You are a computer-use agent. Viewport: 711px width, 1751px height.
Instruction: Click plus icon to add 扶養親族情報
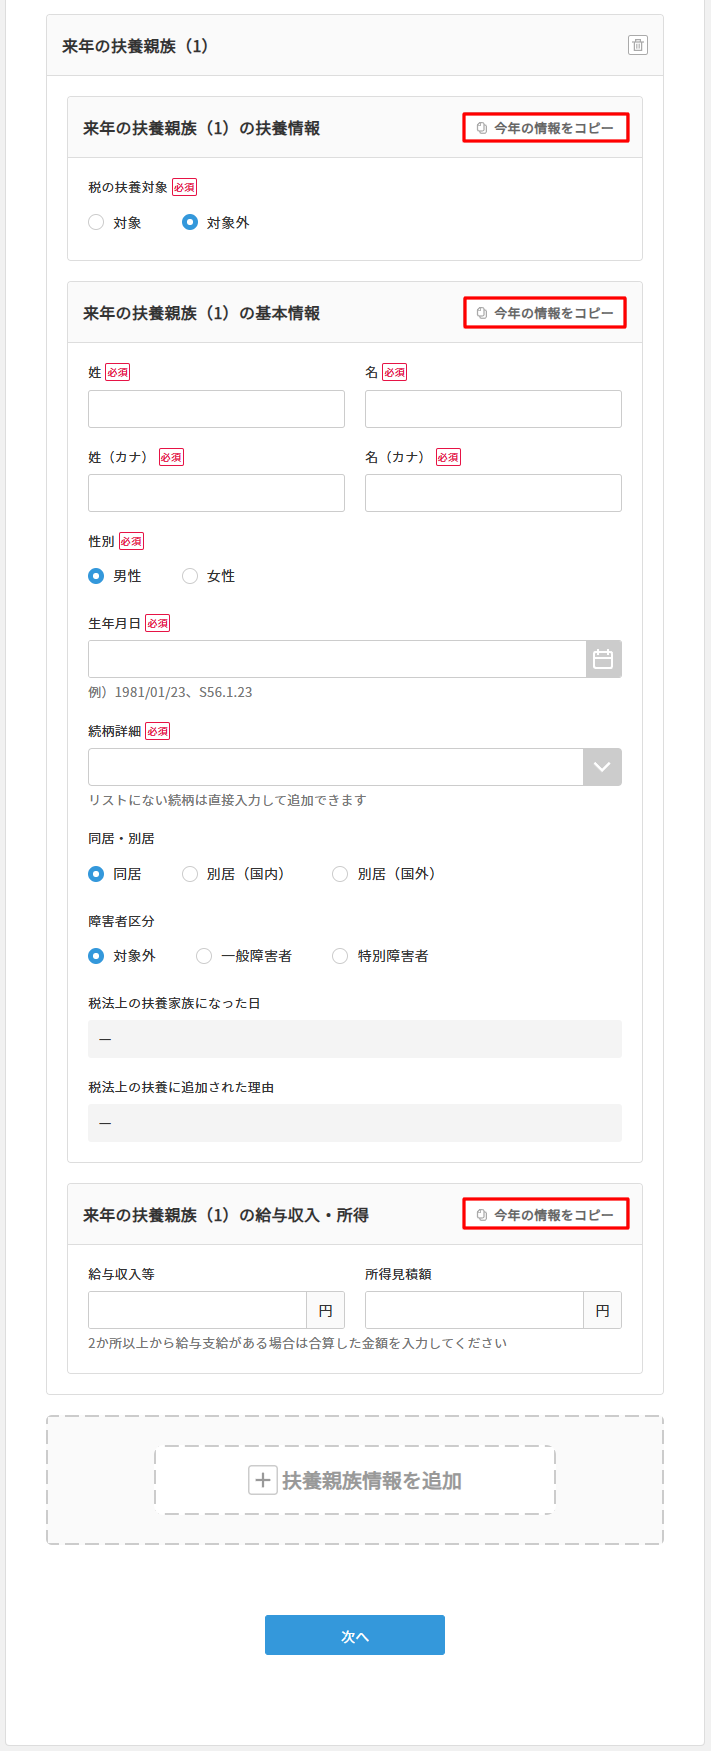[x=262, y=1480]
